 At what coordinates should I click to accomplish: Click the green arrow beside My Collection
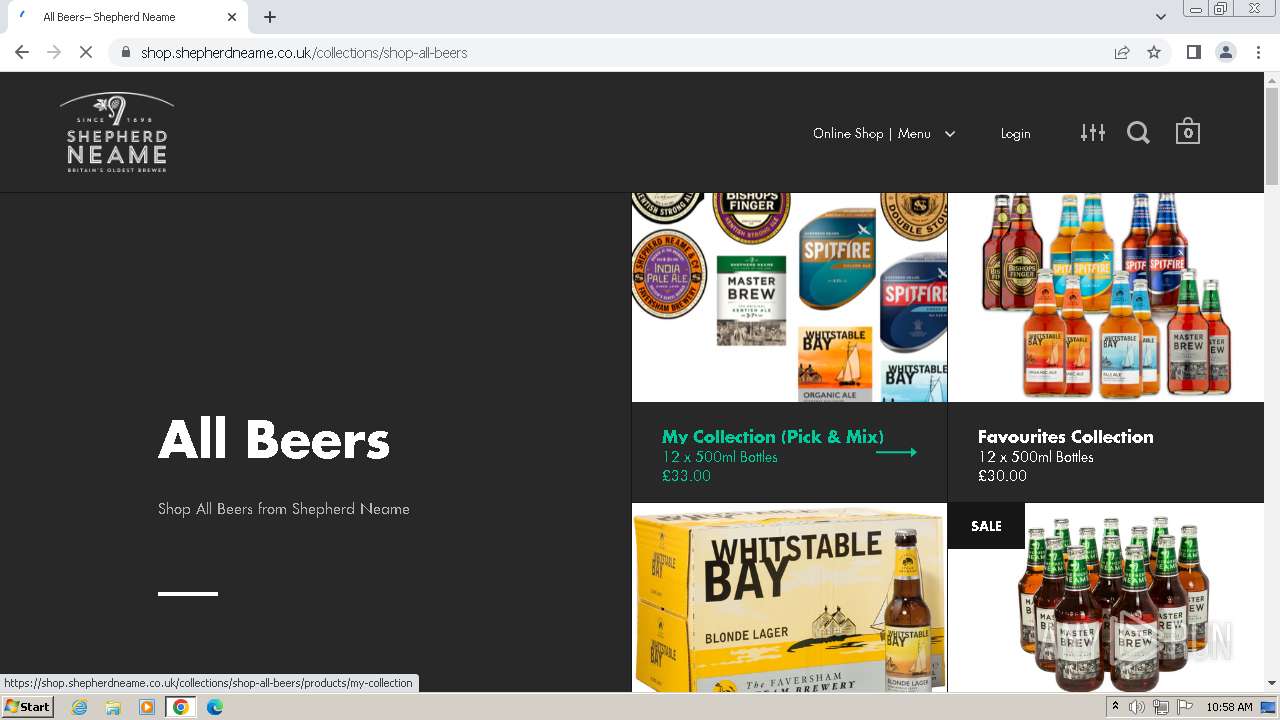coord(896,452)
